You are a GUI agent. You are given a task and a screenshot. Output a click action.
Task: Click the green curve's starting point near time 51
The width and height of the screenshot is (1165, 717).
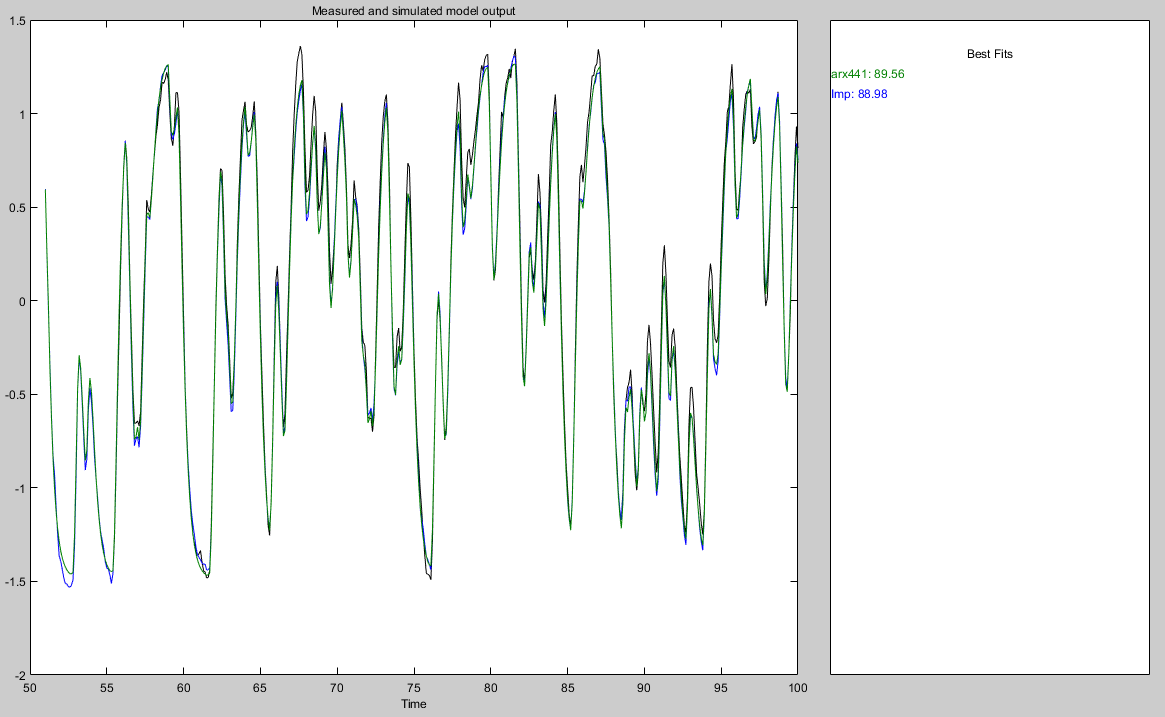click(x=46, y=190)
